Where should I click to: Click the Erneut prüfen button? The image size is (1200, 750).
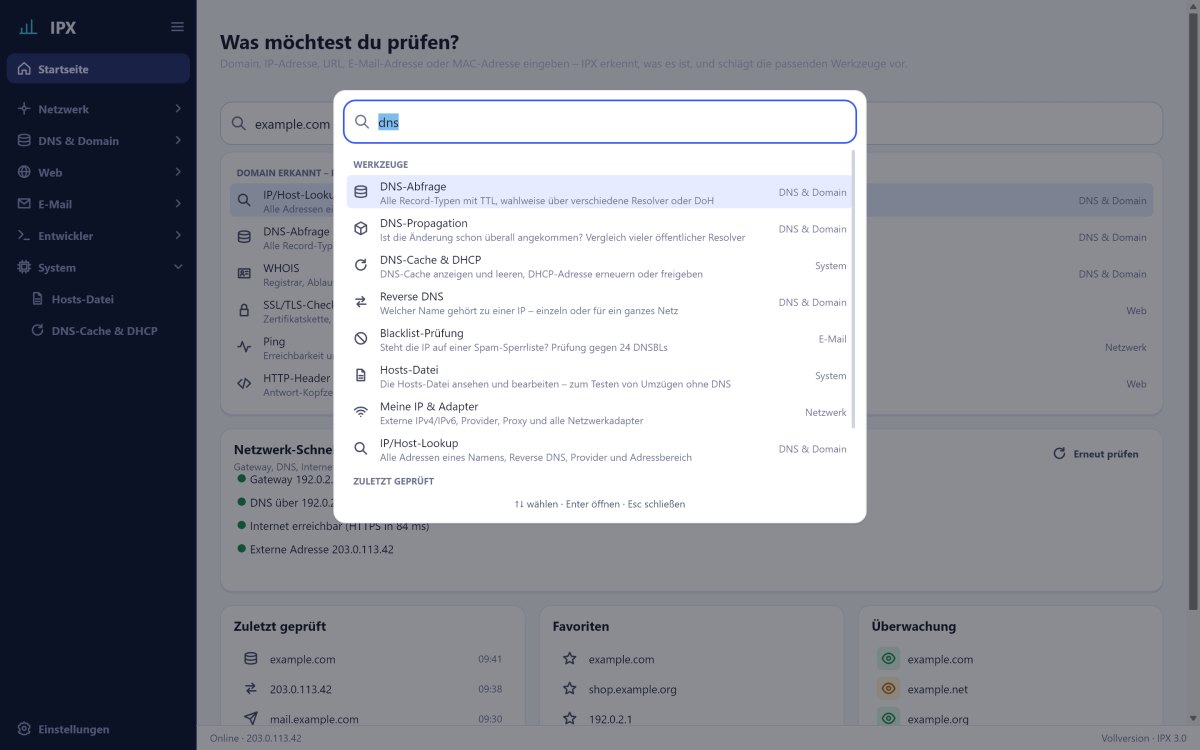pos(1096,454)
